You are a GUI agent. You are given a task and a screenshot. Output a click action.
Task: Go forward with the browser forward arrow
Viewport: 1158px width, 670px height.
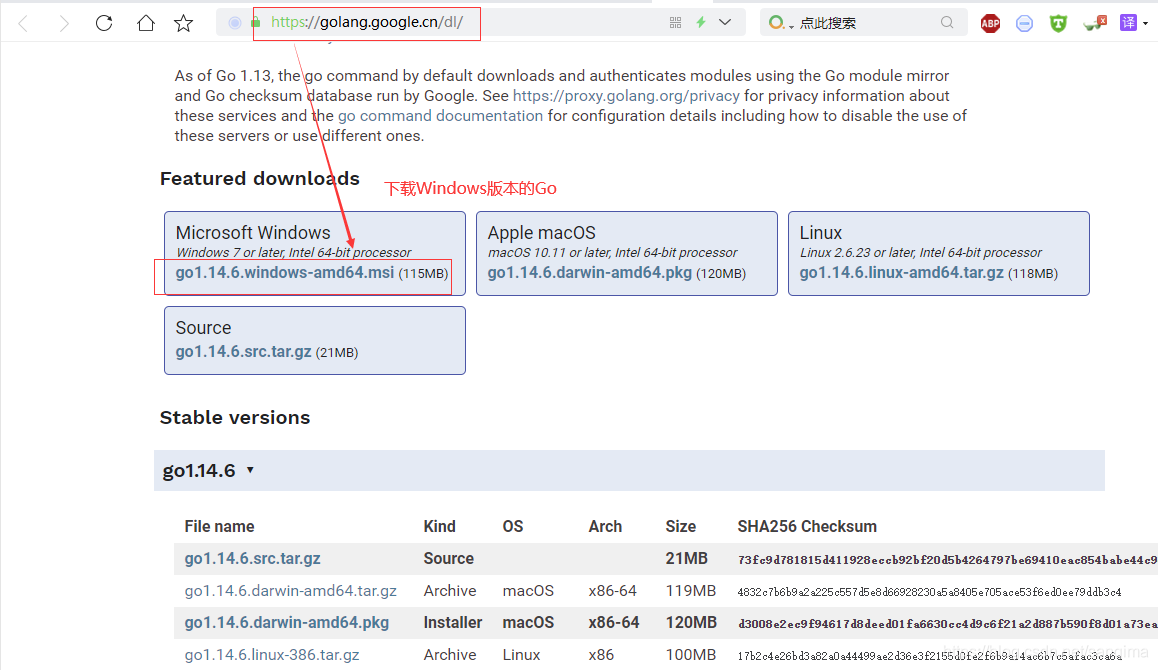coord(64,24)
